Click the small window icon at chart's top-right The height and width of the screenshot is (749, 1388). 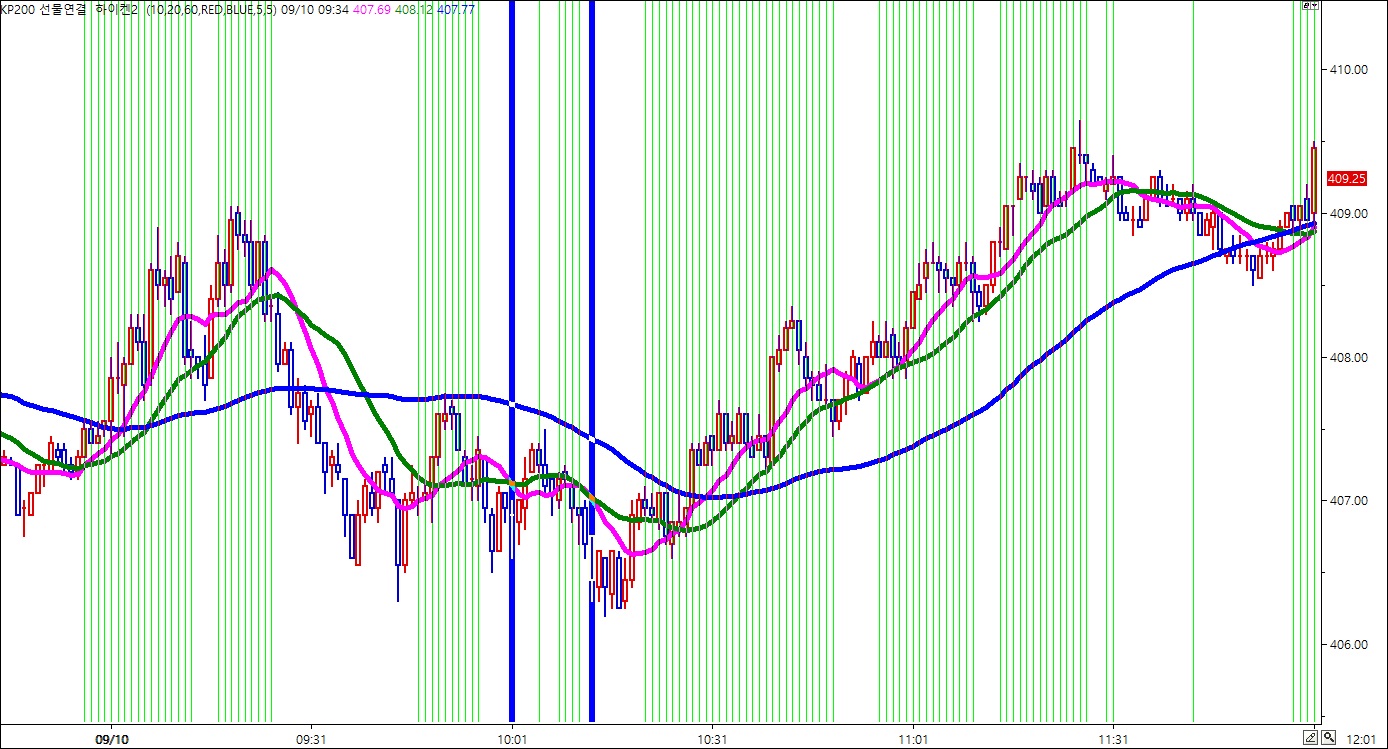1308,6
